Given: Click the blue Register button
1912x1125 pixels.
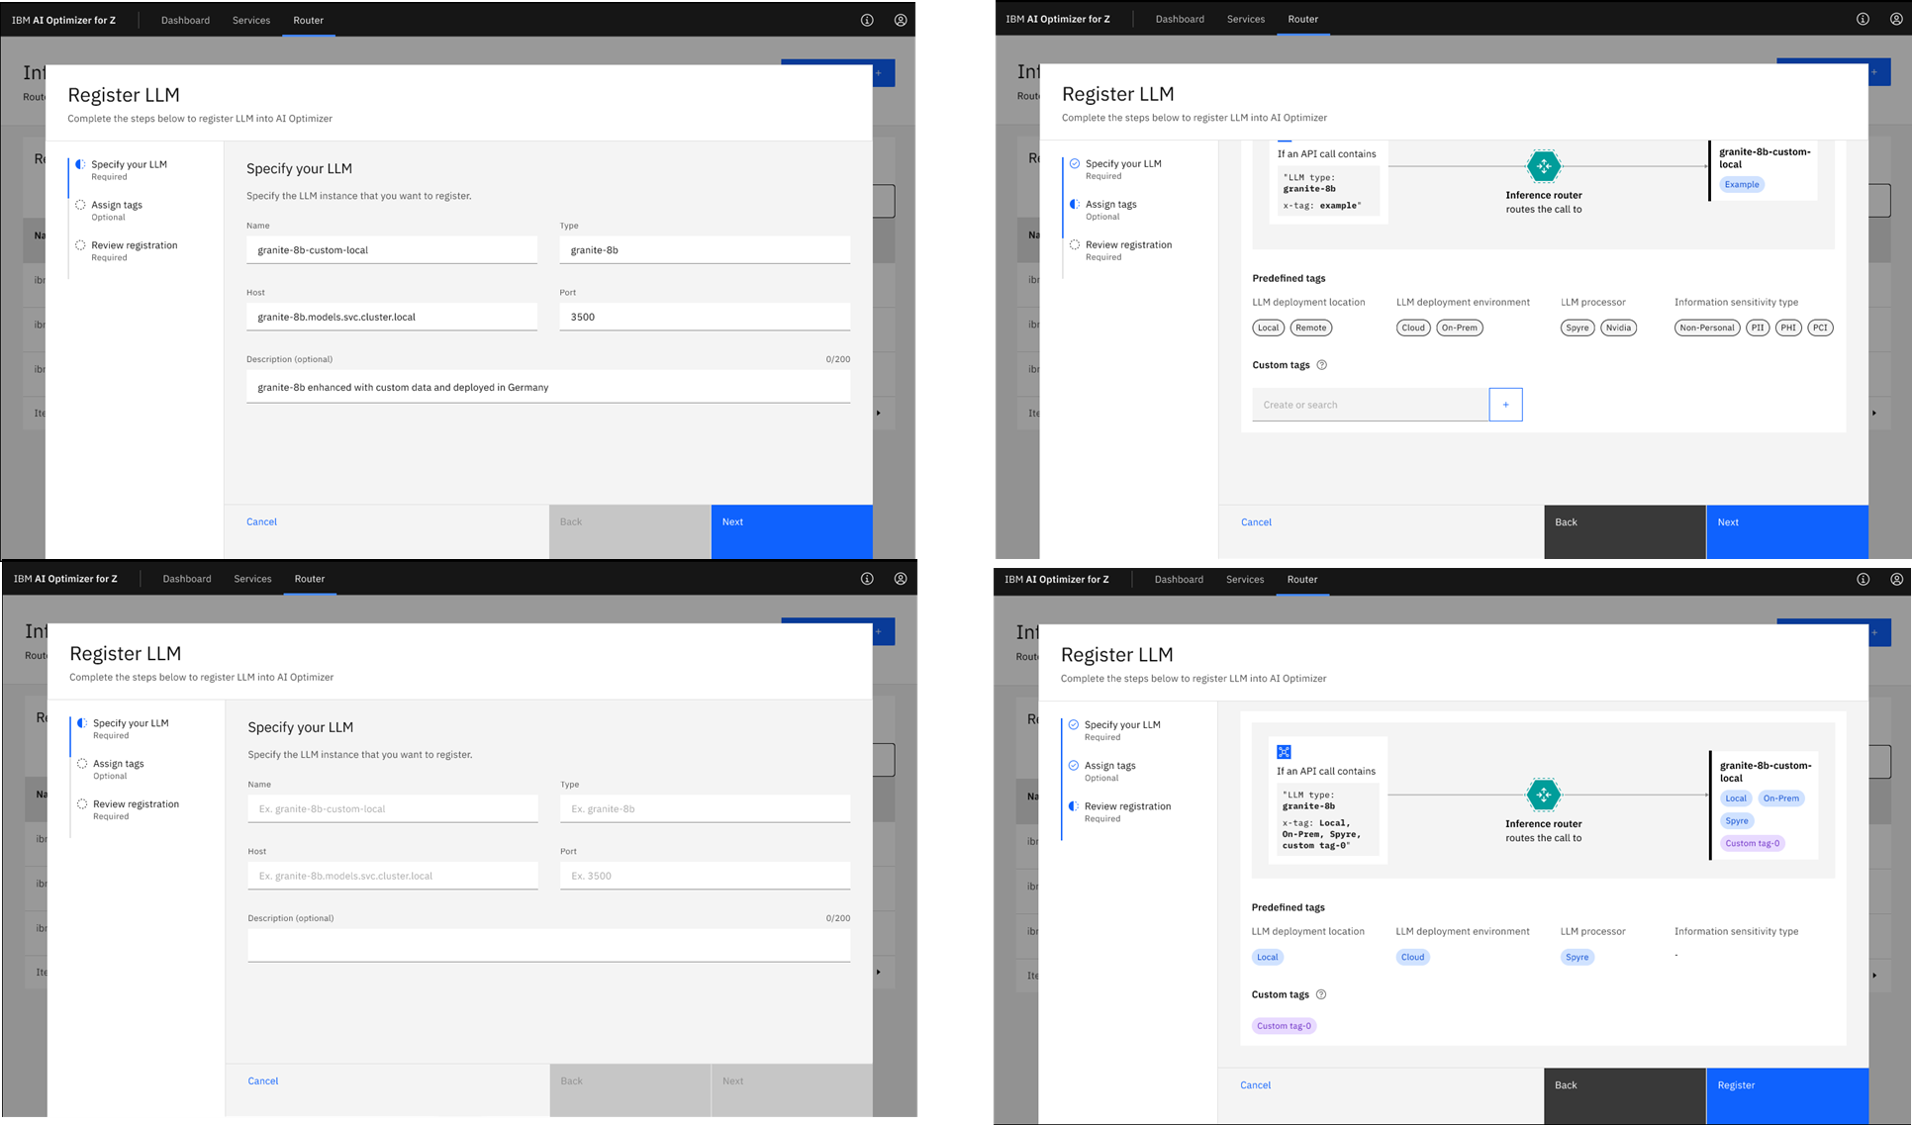Looking at the screenshot, I should [x=1787, y=1096].
